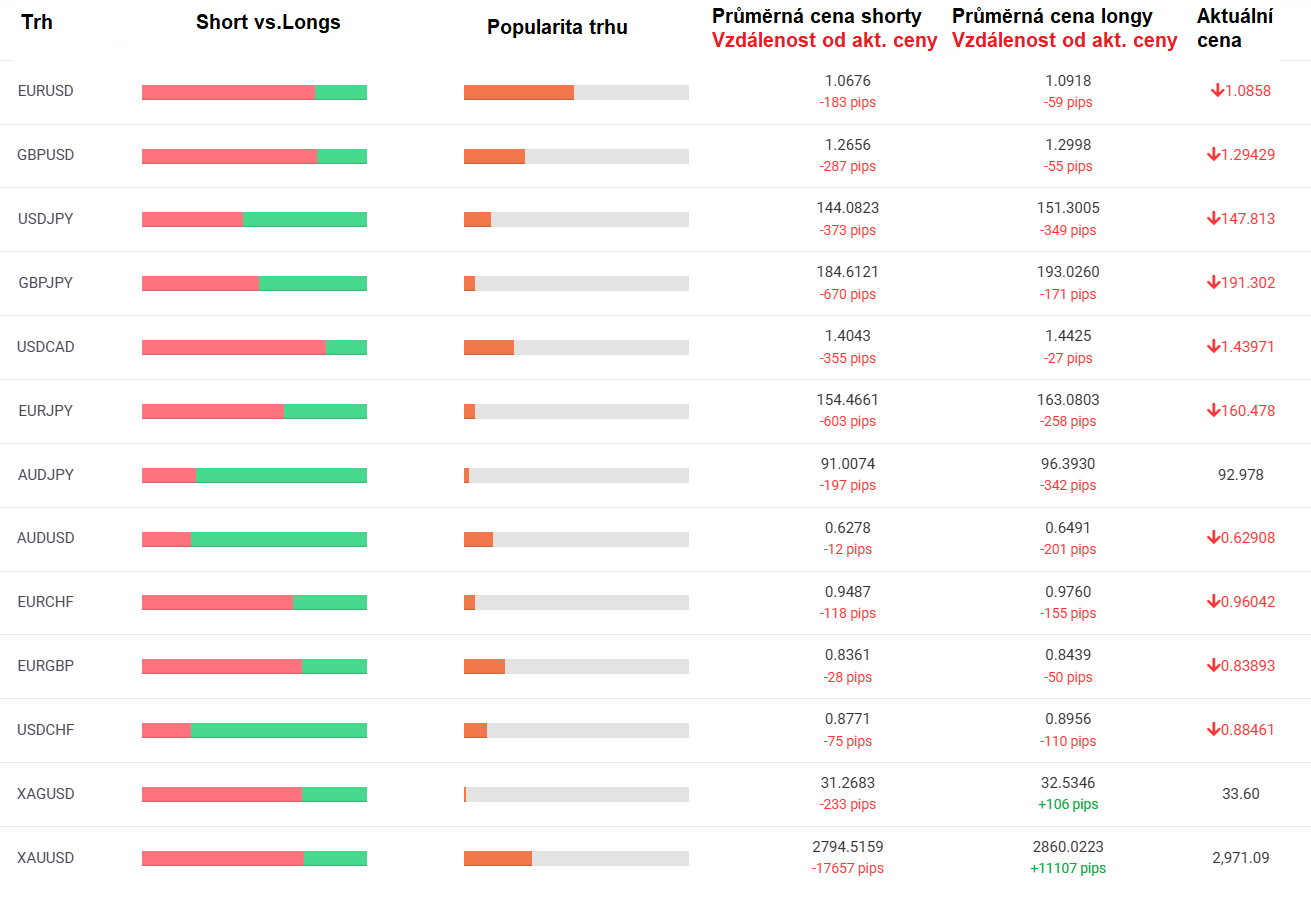The width and height of the screenshot is (1311, 901).
Task: Click the down arrow next to 147.813
Action: (x=1213, y=219)
